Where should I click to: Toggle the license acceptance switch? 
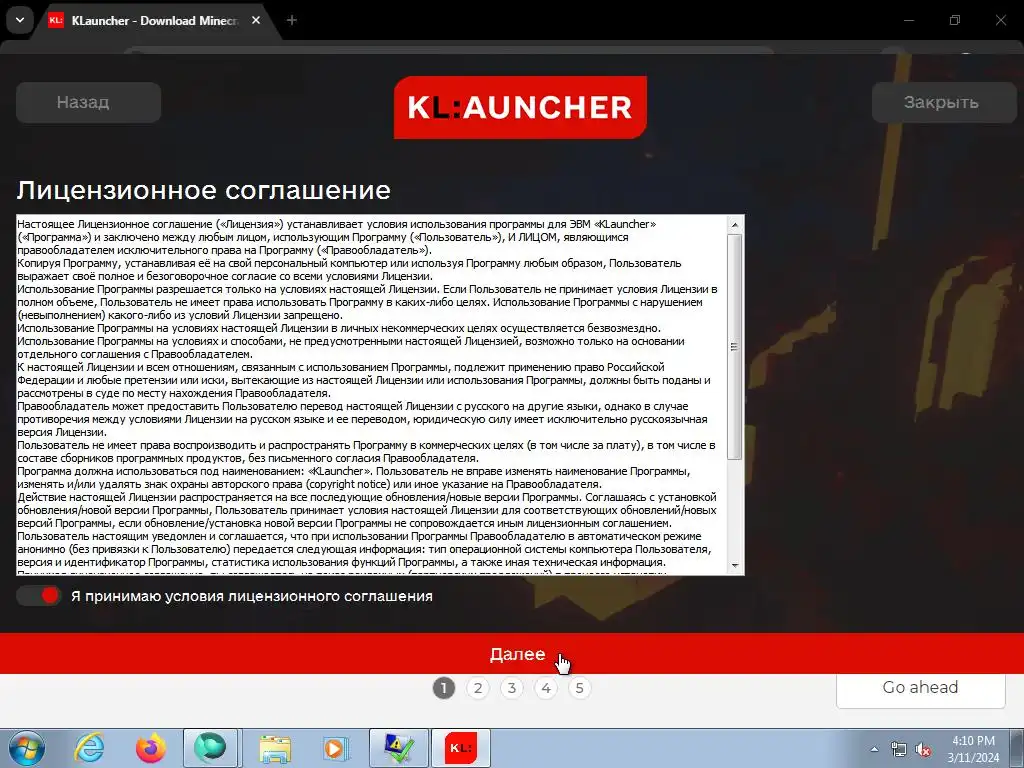[x=39, y=596]
